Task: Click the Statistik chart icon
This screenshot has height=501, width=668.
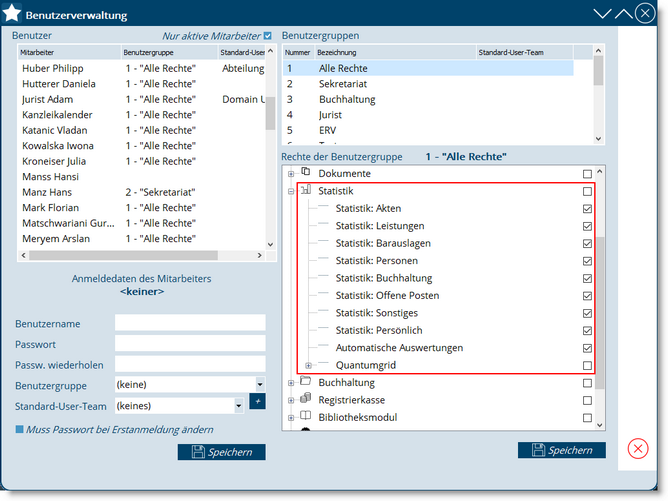Action: pos(306,190)
